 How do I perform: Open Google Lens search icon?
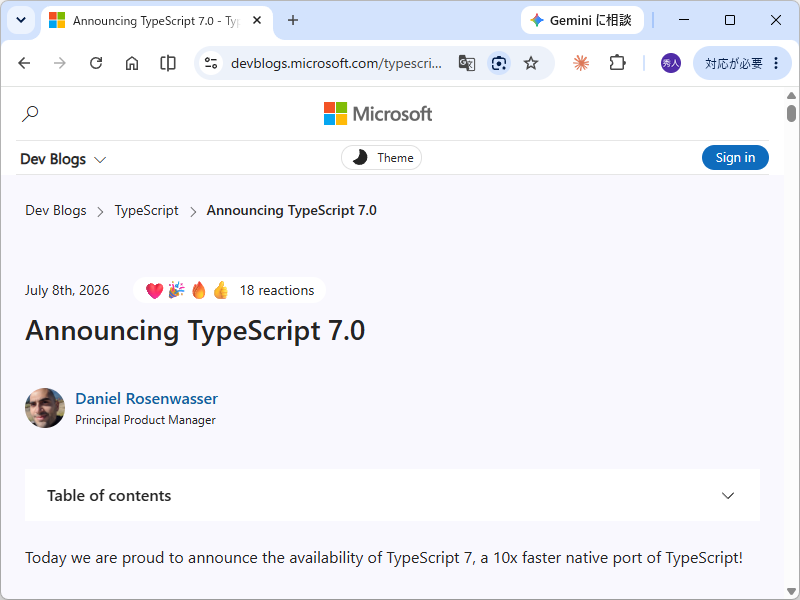pyautogui.click(x=499, y=63)
